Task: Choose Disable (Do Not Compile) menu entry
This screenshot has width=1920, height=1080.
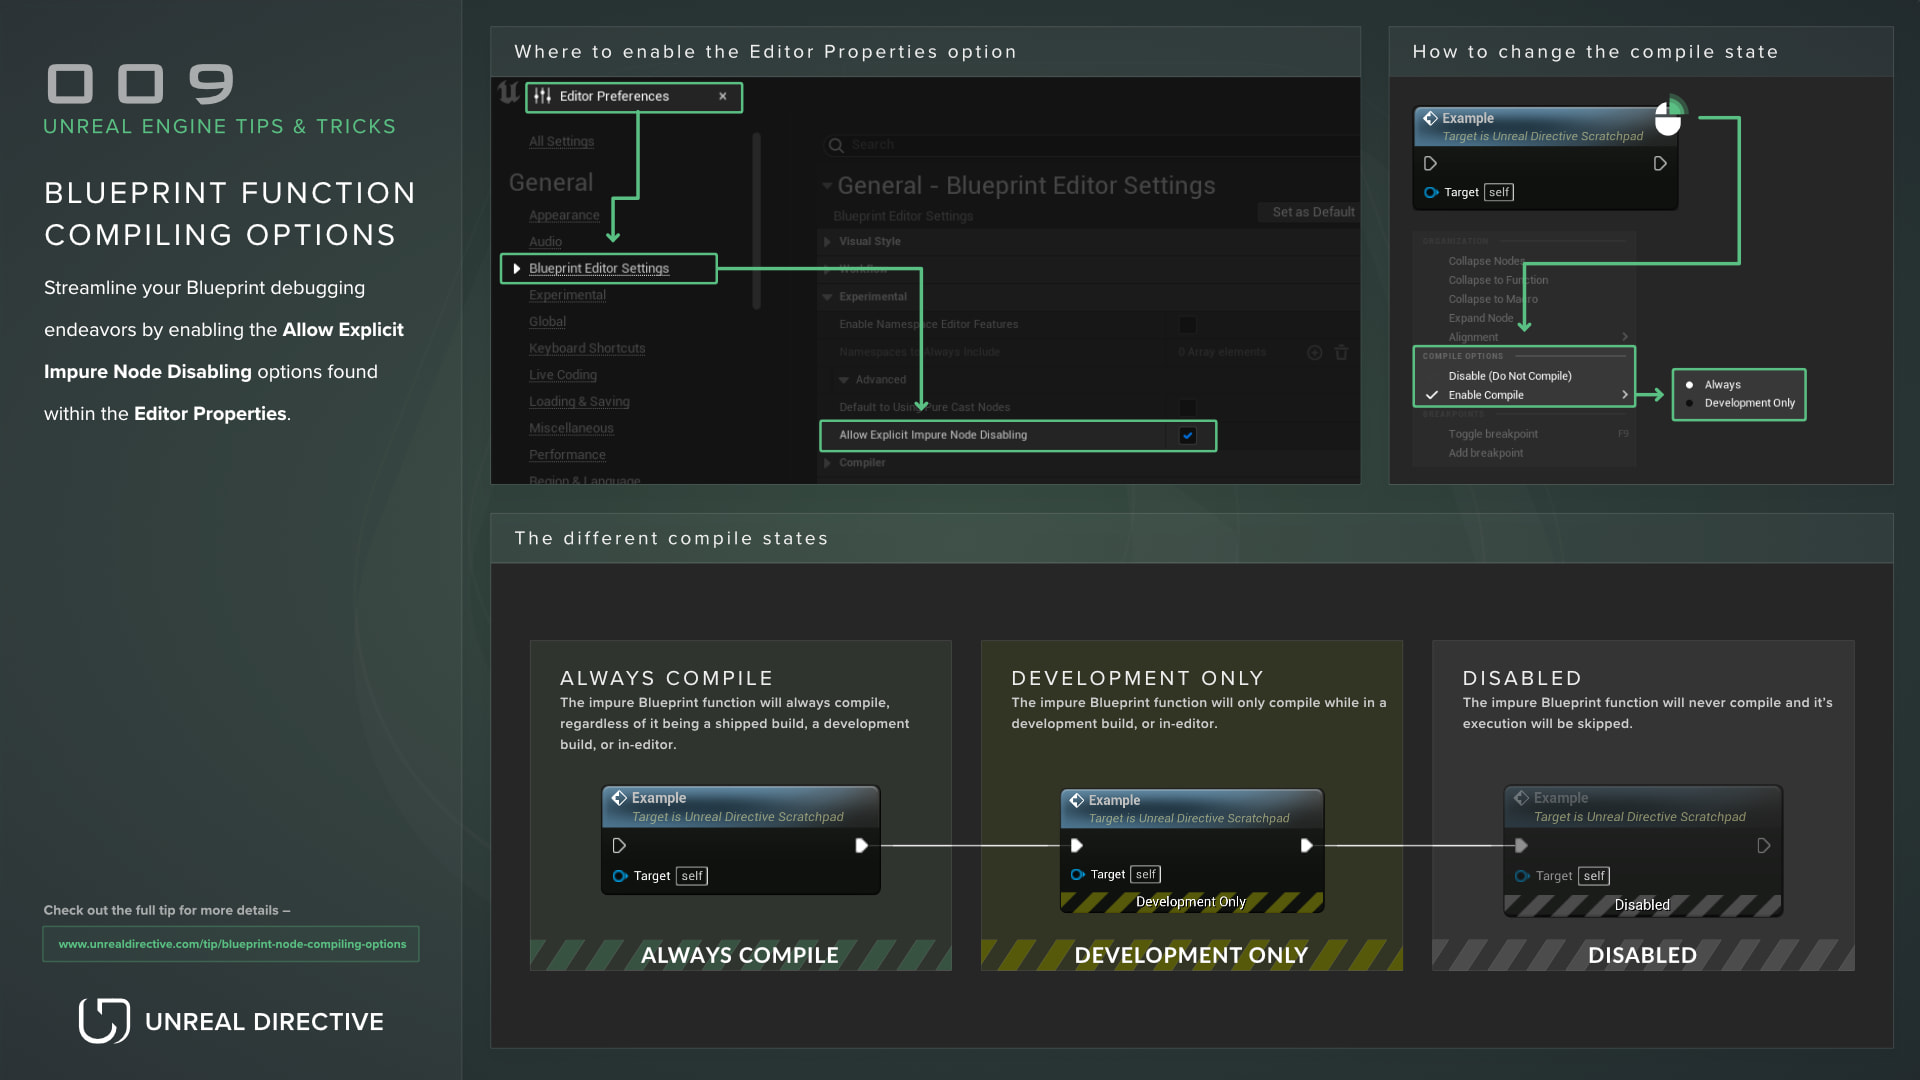Action: point(1509,376)
